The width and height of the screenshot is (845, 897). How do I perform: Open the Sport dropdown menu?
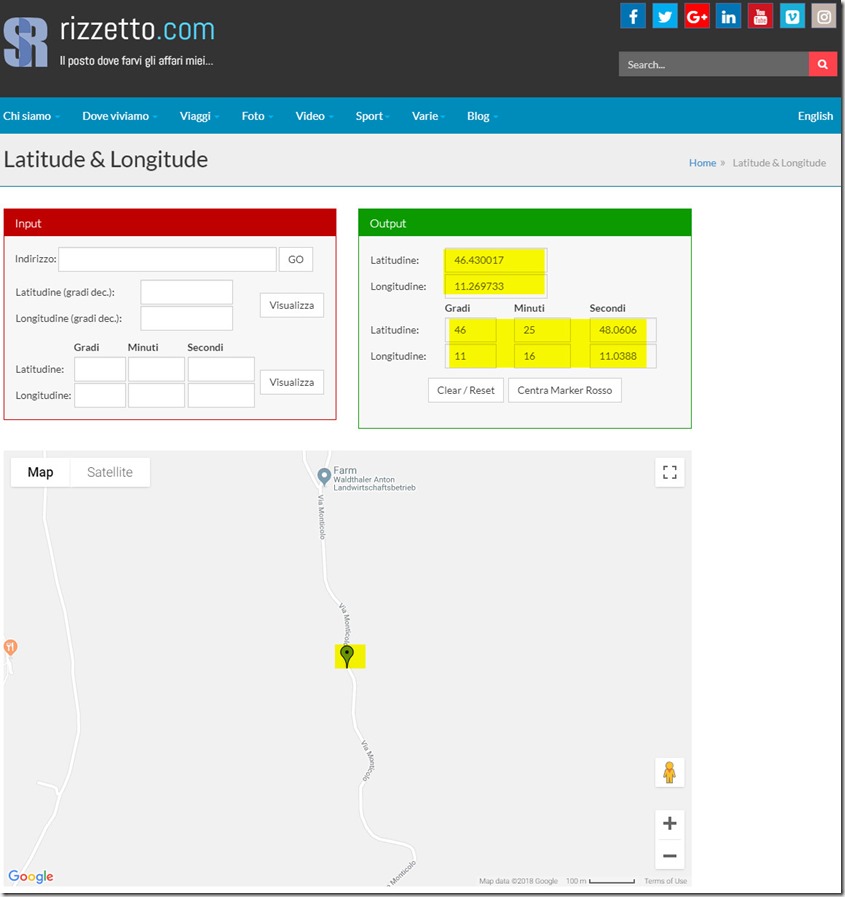373,116
